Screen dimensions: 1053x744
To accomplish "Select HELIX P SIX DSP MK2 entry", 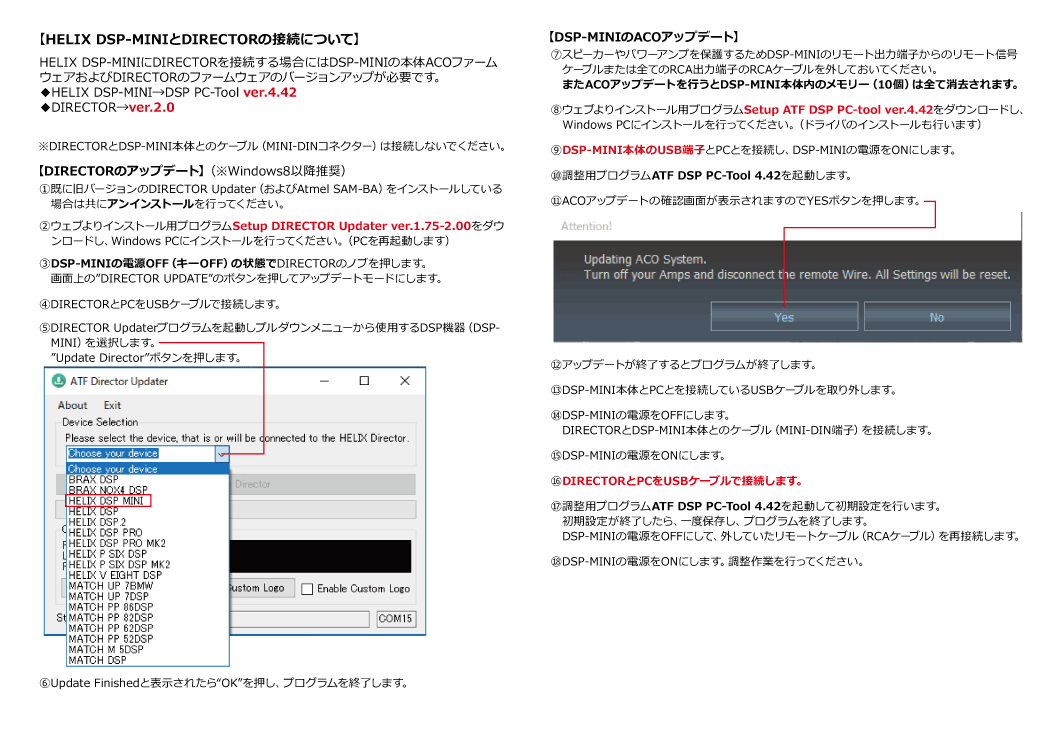I will pyautogui.click(x=148, y=565).
